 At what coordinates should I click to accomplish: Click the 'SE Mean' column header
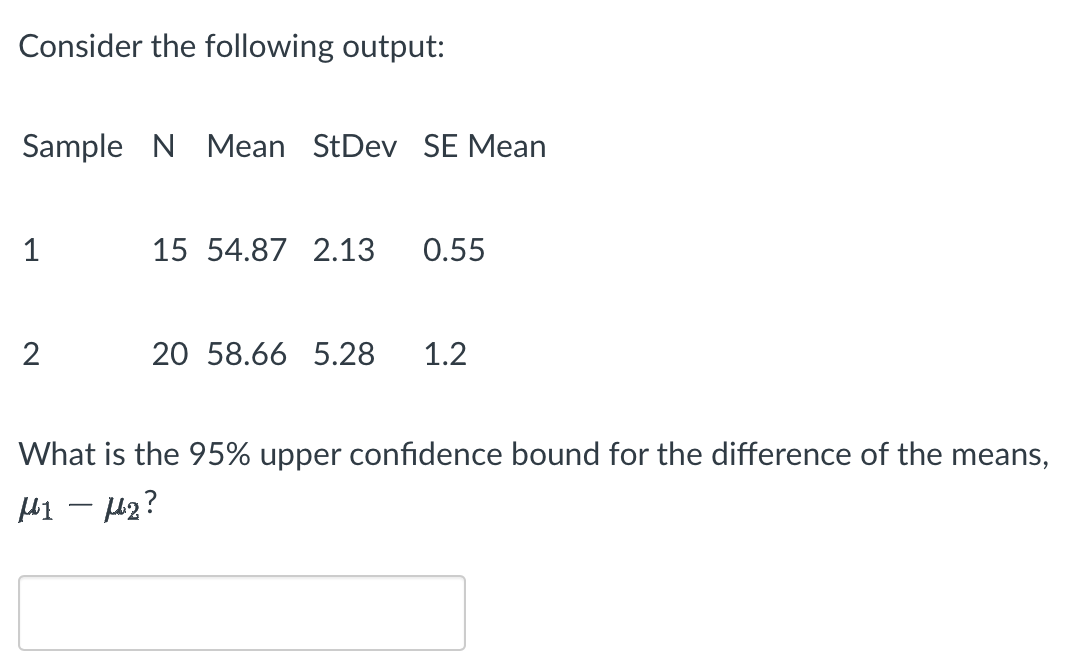[x=484, y=146]
